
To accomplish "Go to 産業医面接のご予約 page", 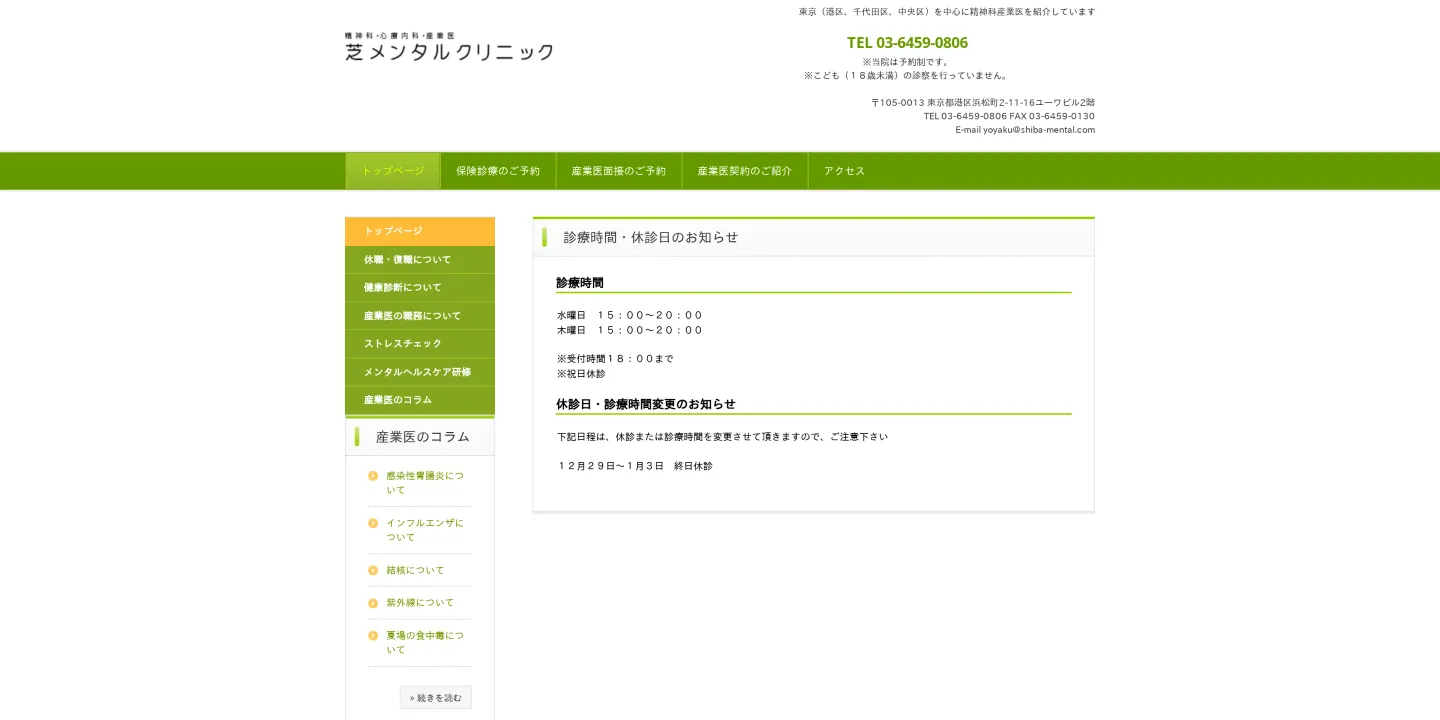I will pos(618,171).
